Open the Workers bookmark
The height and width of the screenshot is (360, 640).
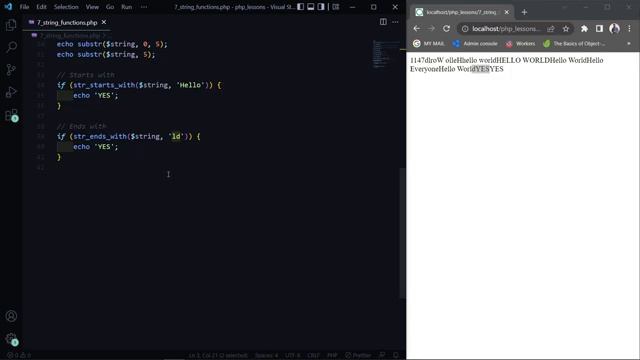tap(520, 43)
